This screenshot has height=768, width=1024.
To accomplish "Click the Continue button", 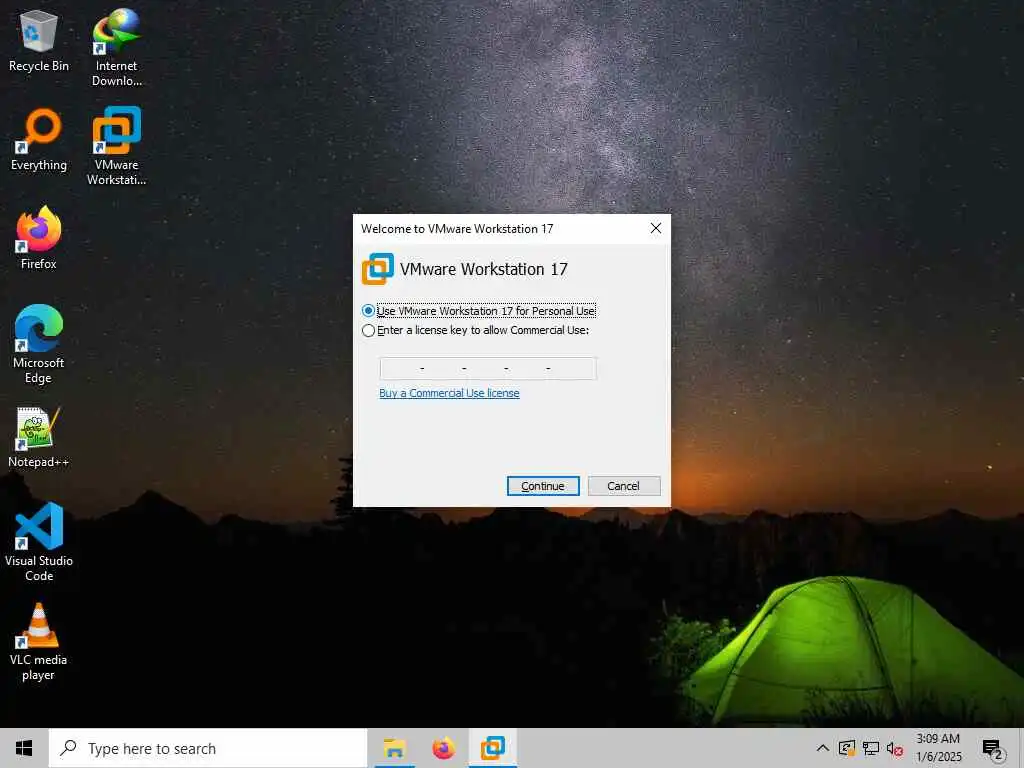I will [543, 486].
